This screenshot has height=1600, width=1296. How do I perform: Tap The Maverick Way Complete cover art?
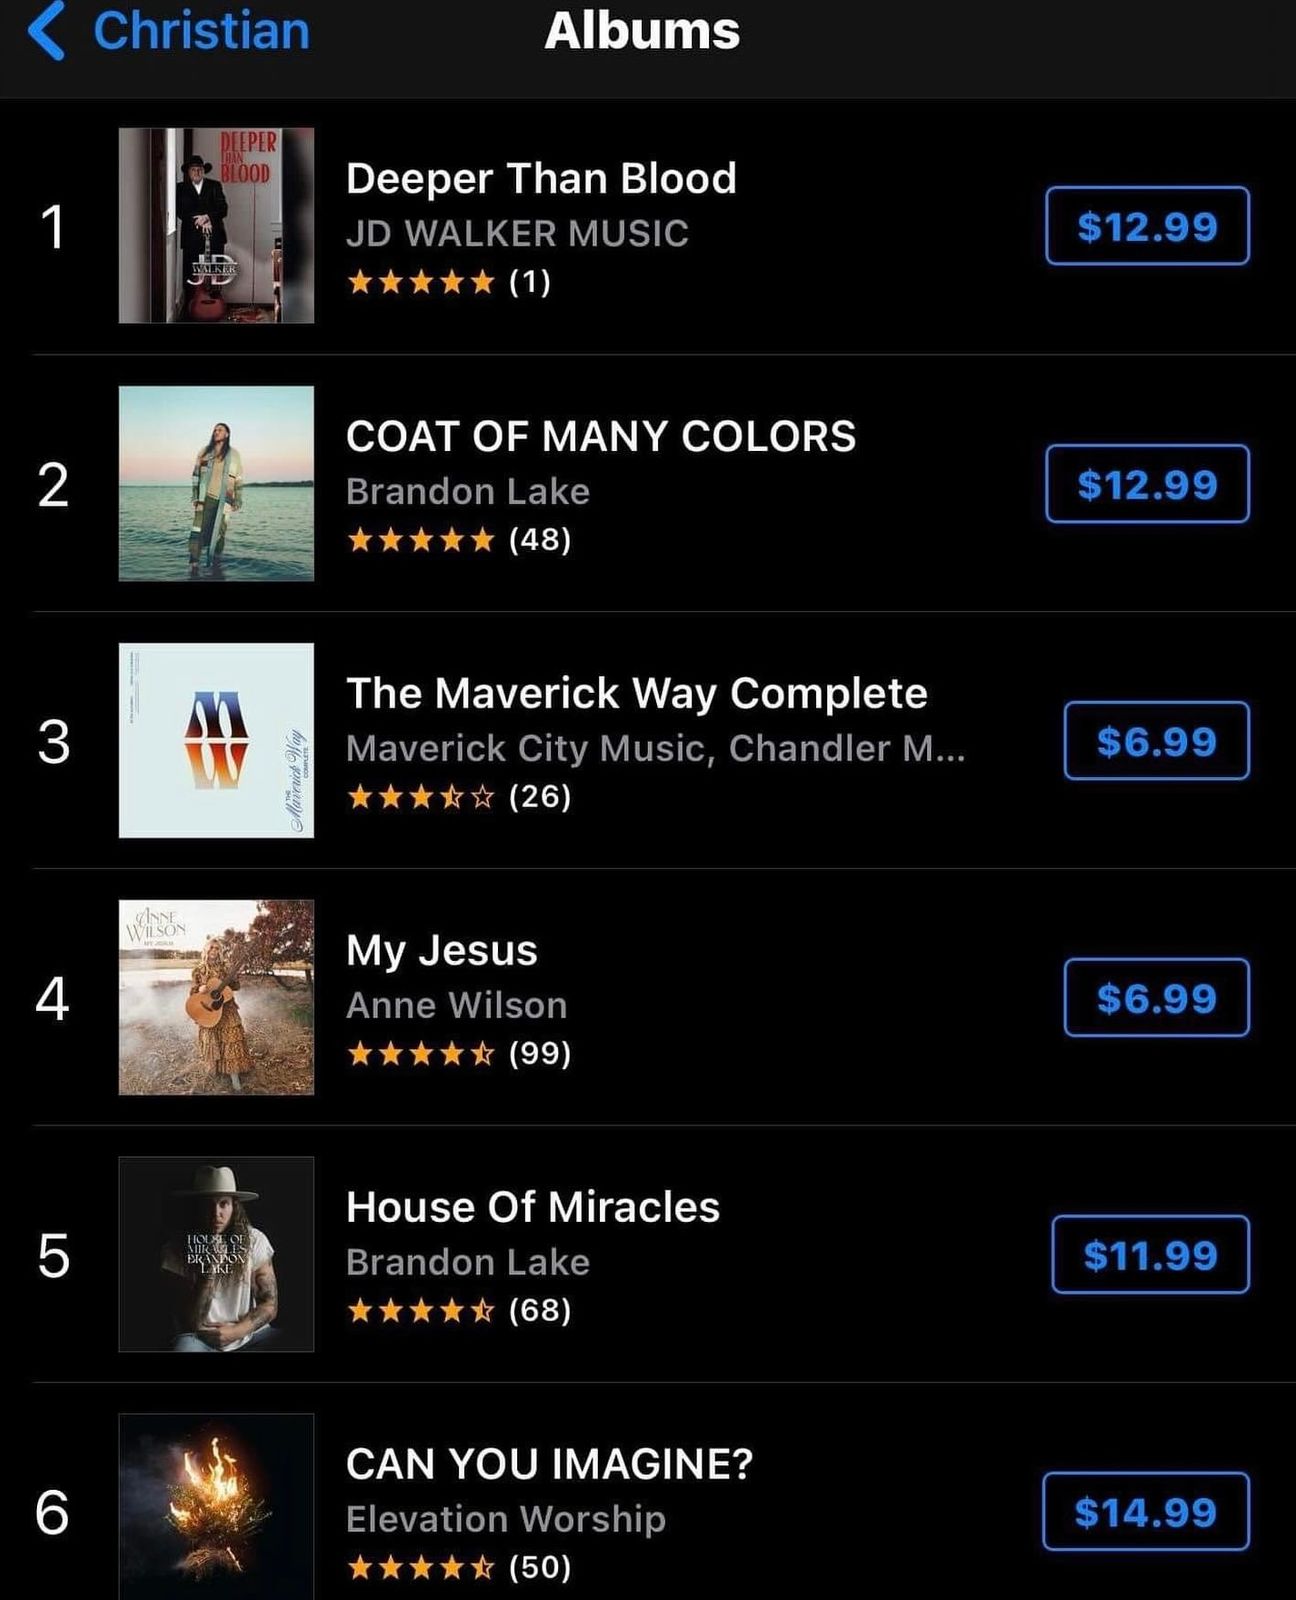[216, 740]
